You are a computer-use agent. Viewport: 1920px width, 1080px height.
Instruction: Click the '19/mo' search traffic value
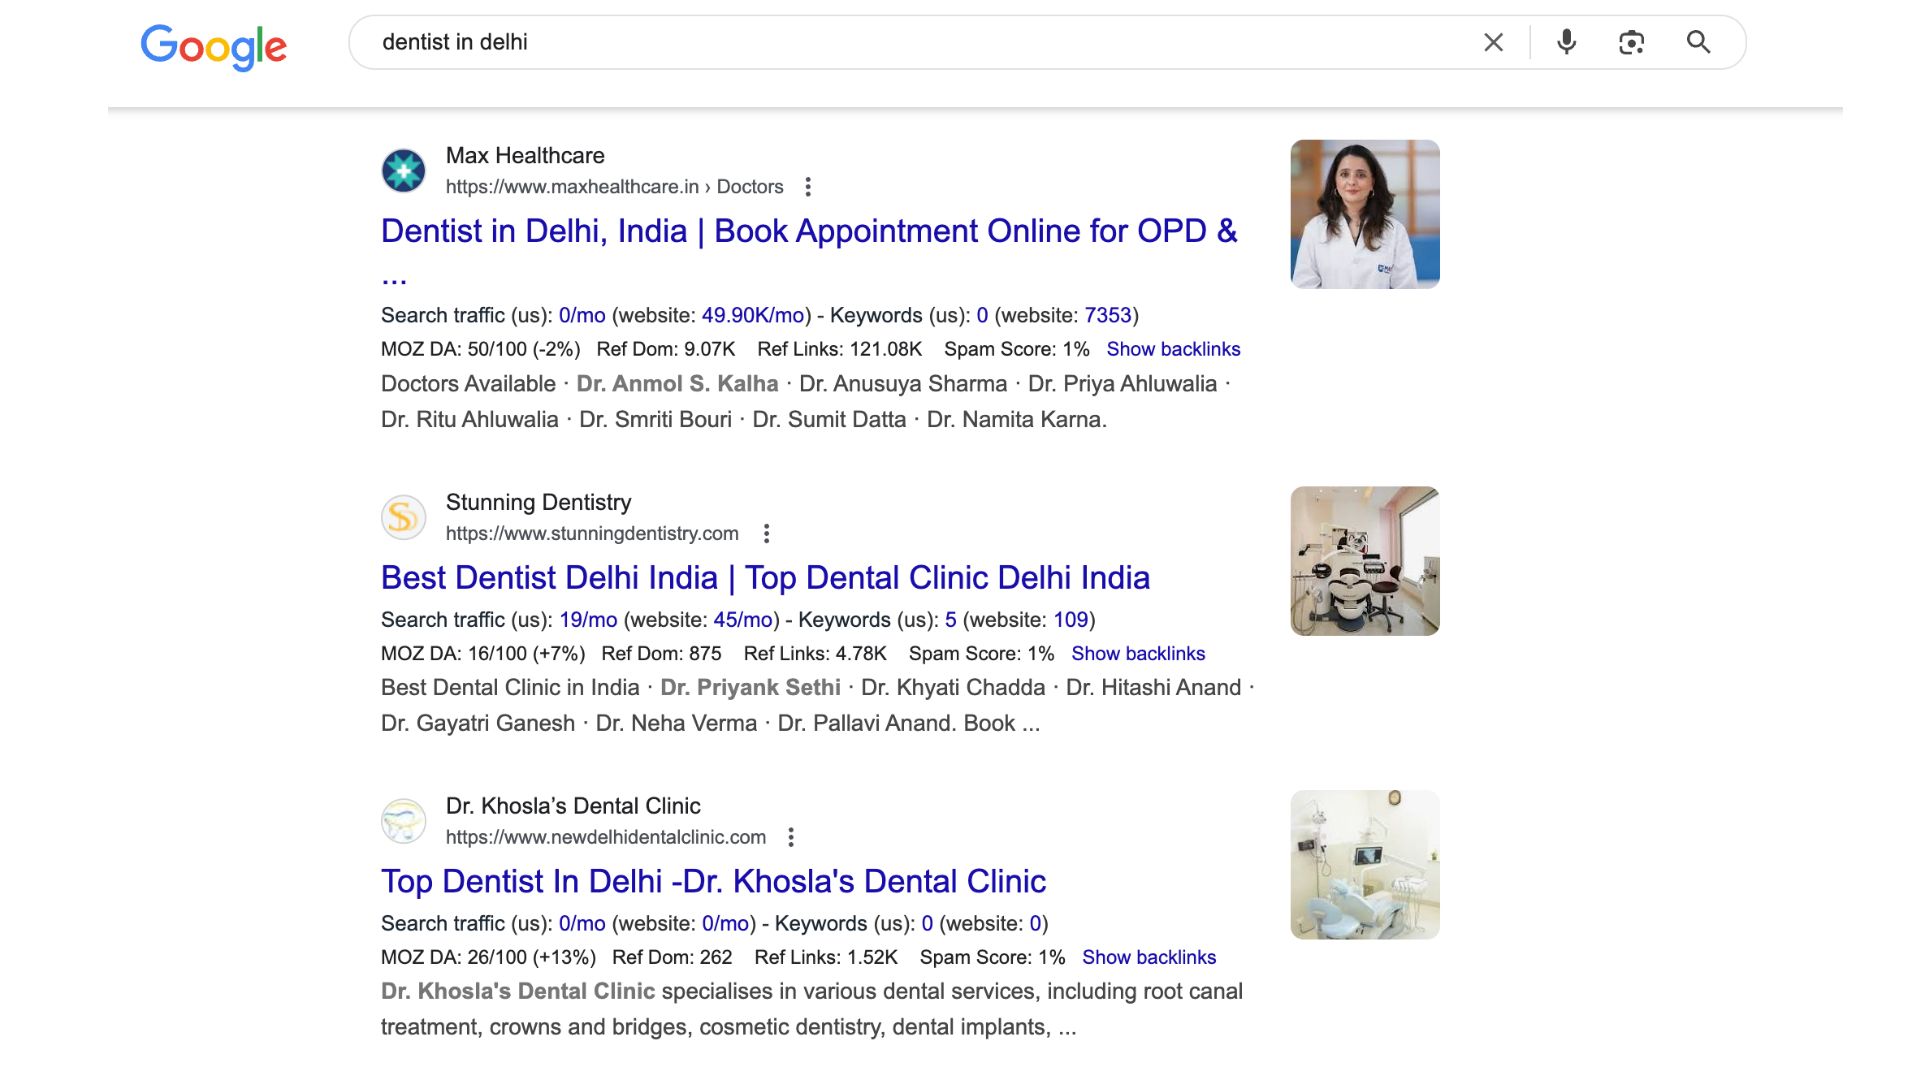[588, 620]
